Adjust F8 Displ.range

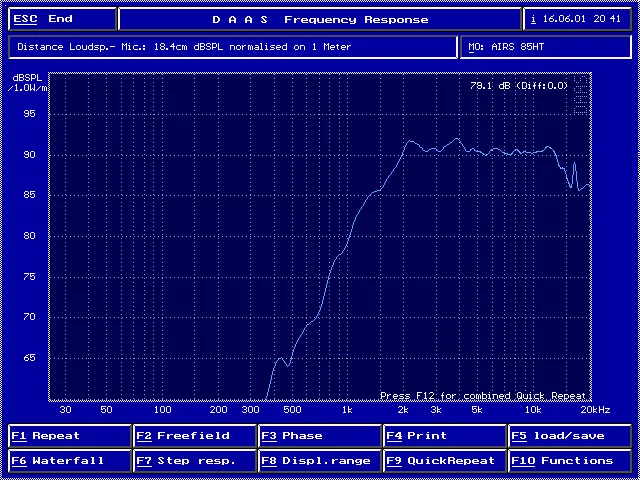320,461
